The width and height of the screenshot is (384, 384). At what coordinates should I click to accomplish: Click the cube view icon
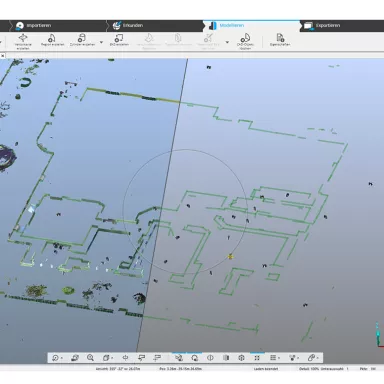coord(106,358)
